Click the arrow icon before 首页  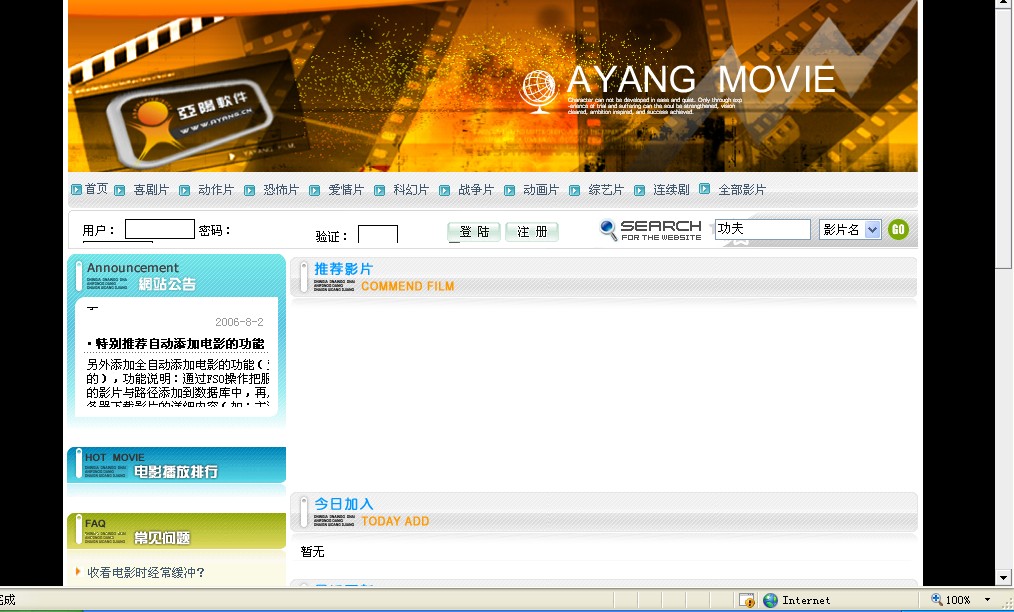[x=76, y=190]
